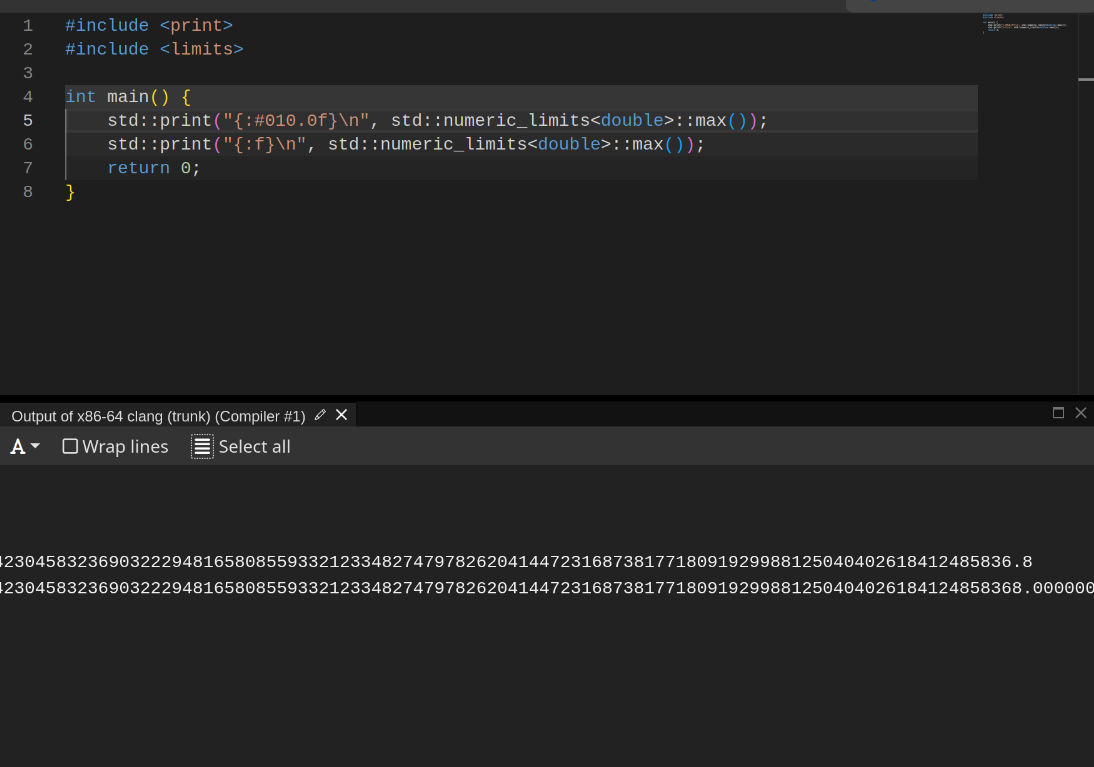Click the #include <print> line
The width and height of the screenshot is (1094, 767).
[149, 26]
